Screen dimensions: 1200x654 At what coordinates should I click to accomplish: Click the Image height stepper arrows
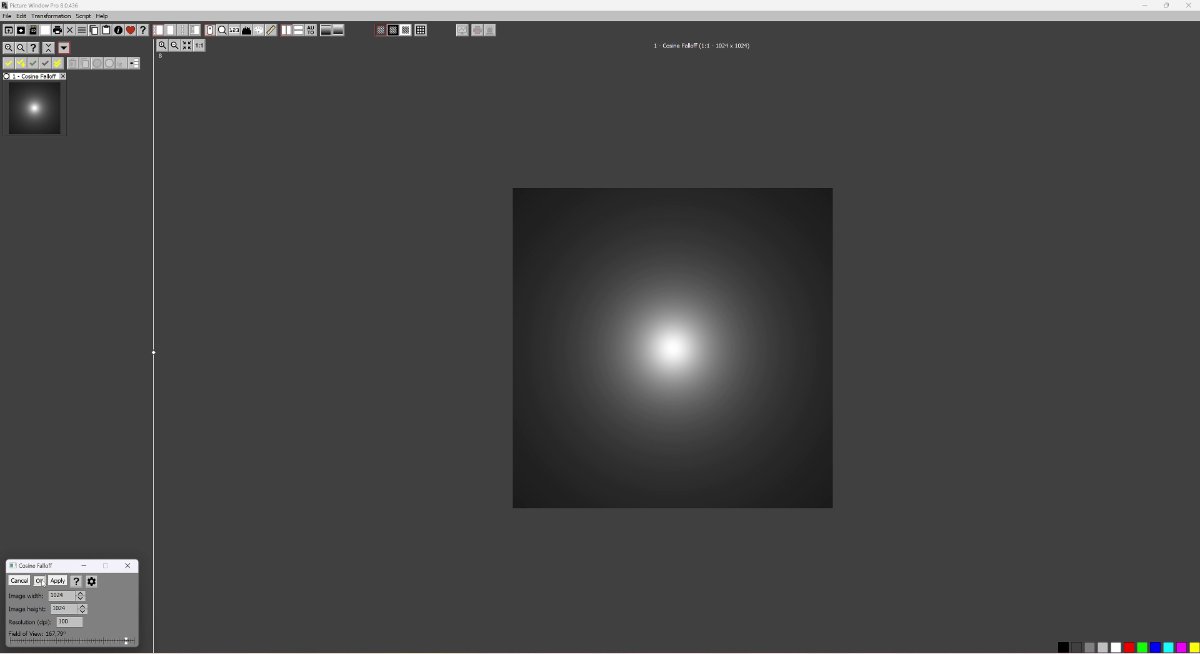pyautogui.click(x=82, y=608)
